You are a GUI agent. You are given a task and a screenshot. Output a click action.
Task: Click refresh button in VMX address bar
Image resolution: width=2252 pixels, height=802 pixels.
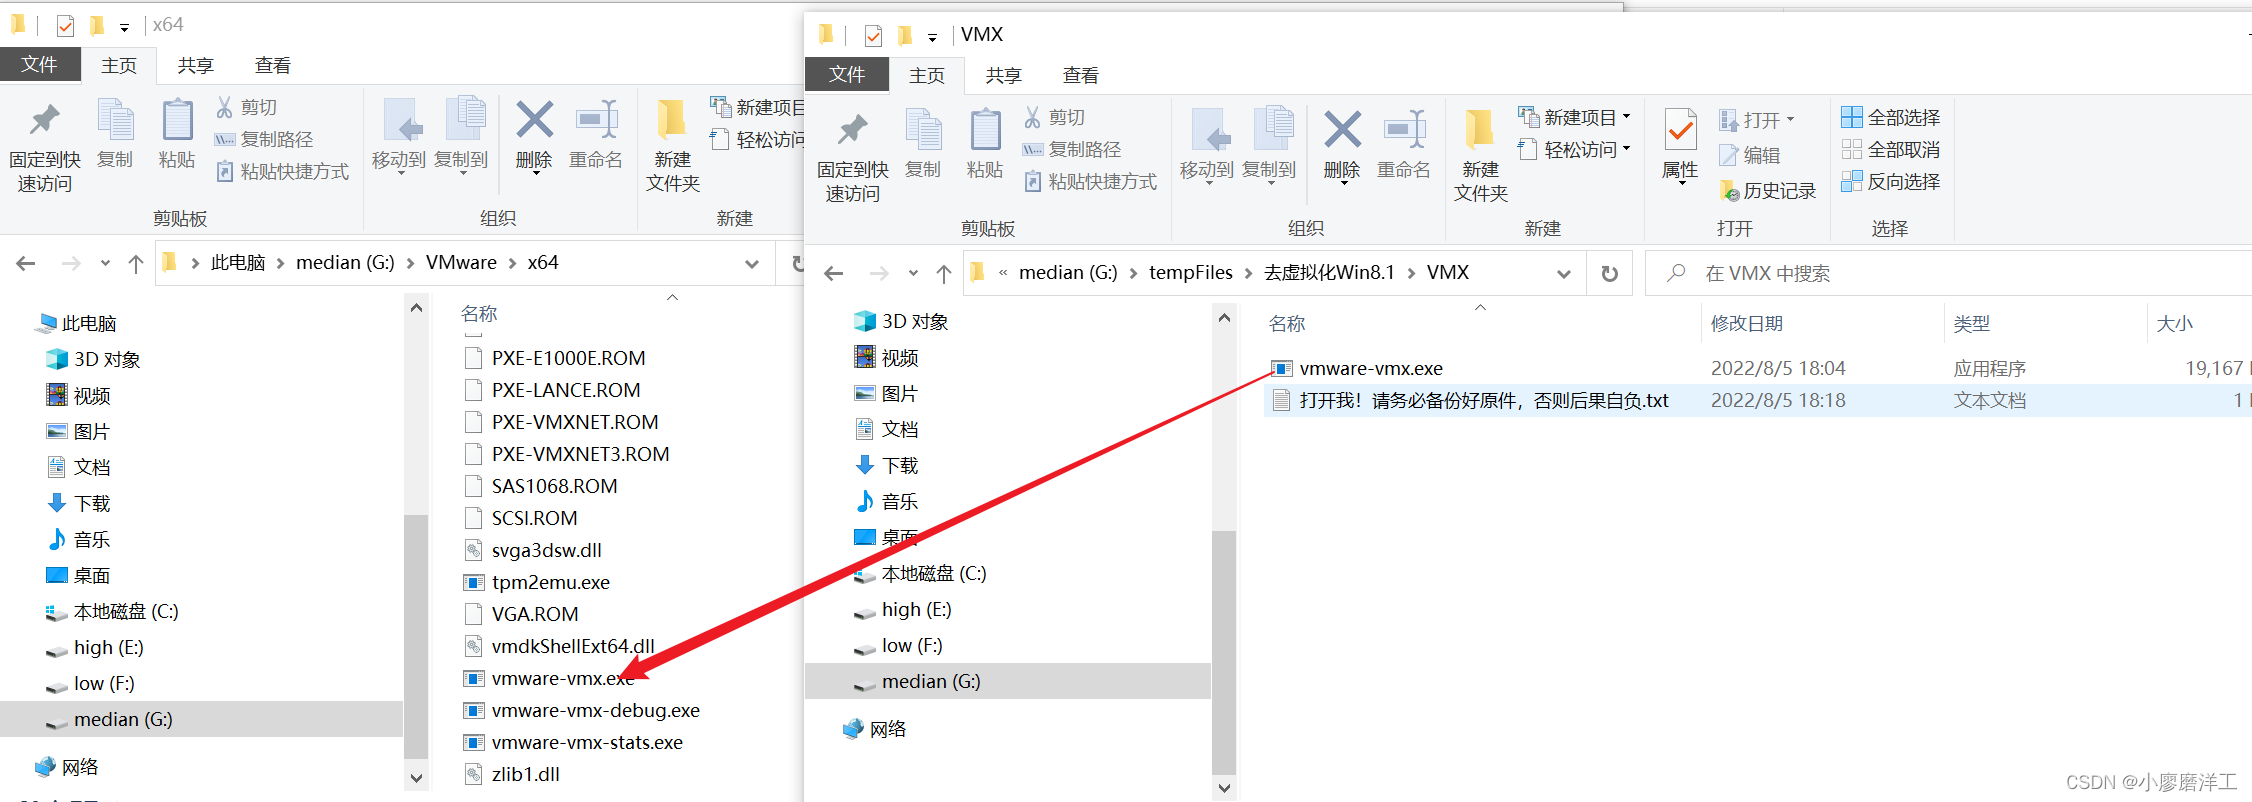pyautogui.click(x=1609, y=273)
